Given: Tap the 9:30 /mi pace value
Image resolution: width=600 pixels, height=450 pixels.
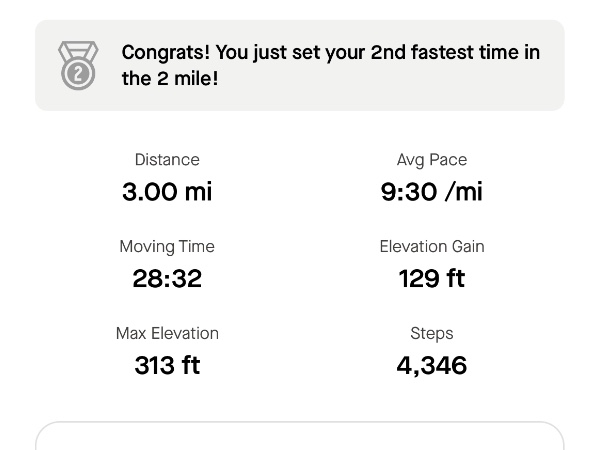Looking at the screenshot, I should click(432, 191).
